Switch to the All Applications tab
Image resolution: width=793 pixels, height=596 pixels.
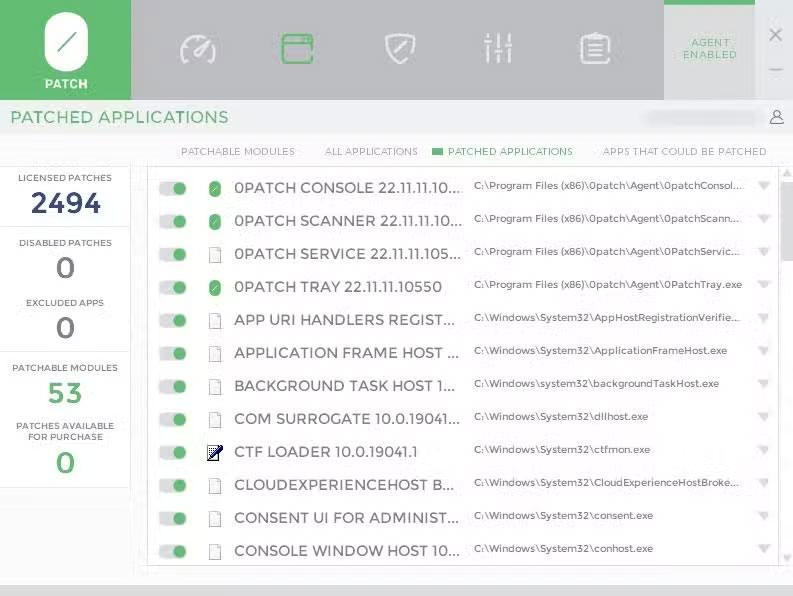371,152
